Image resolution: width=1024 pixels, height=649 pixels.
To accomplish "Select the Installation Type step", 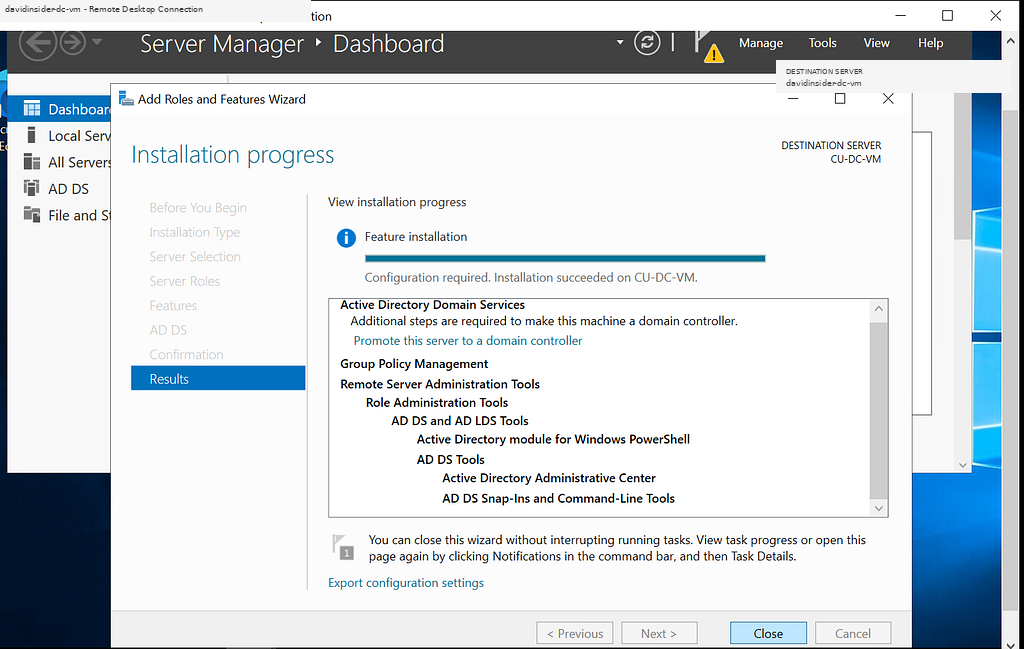I will [x=195, y=232].
